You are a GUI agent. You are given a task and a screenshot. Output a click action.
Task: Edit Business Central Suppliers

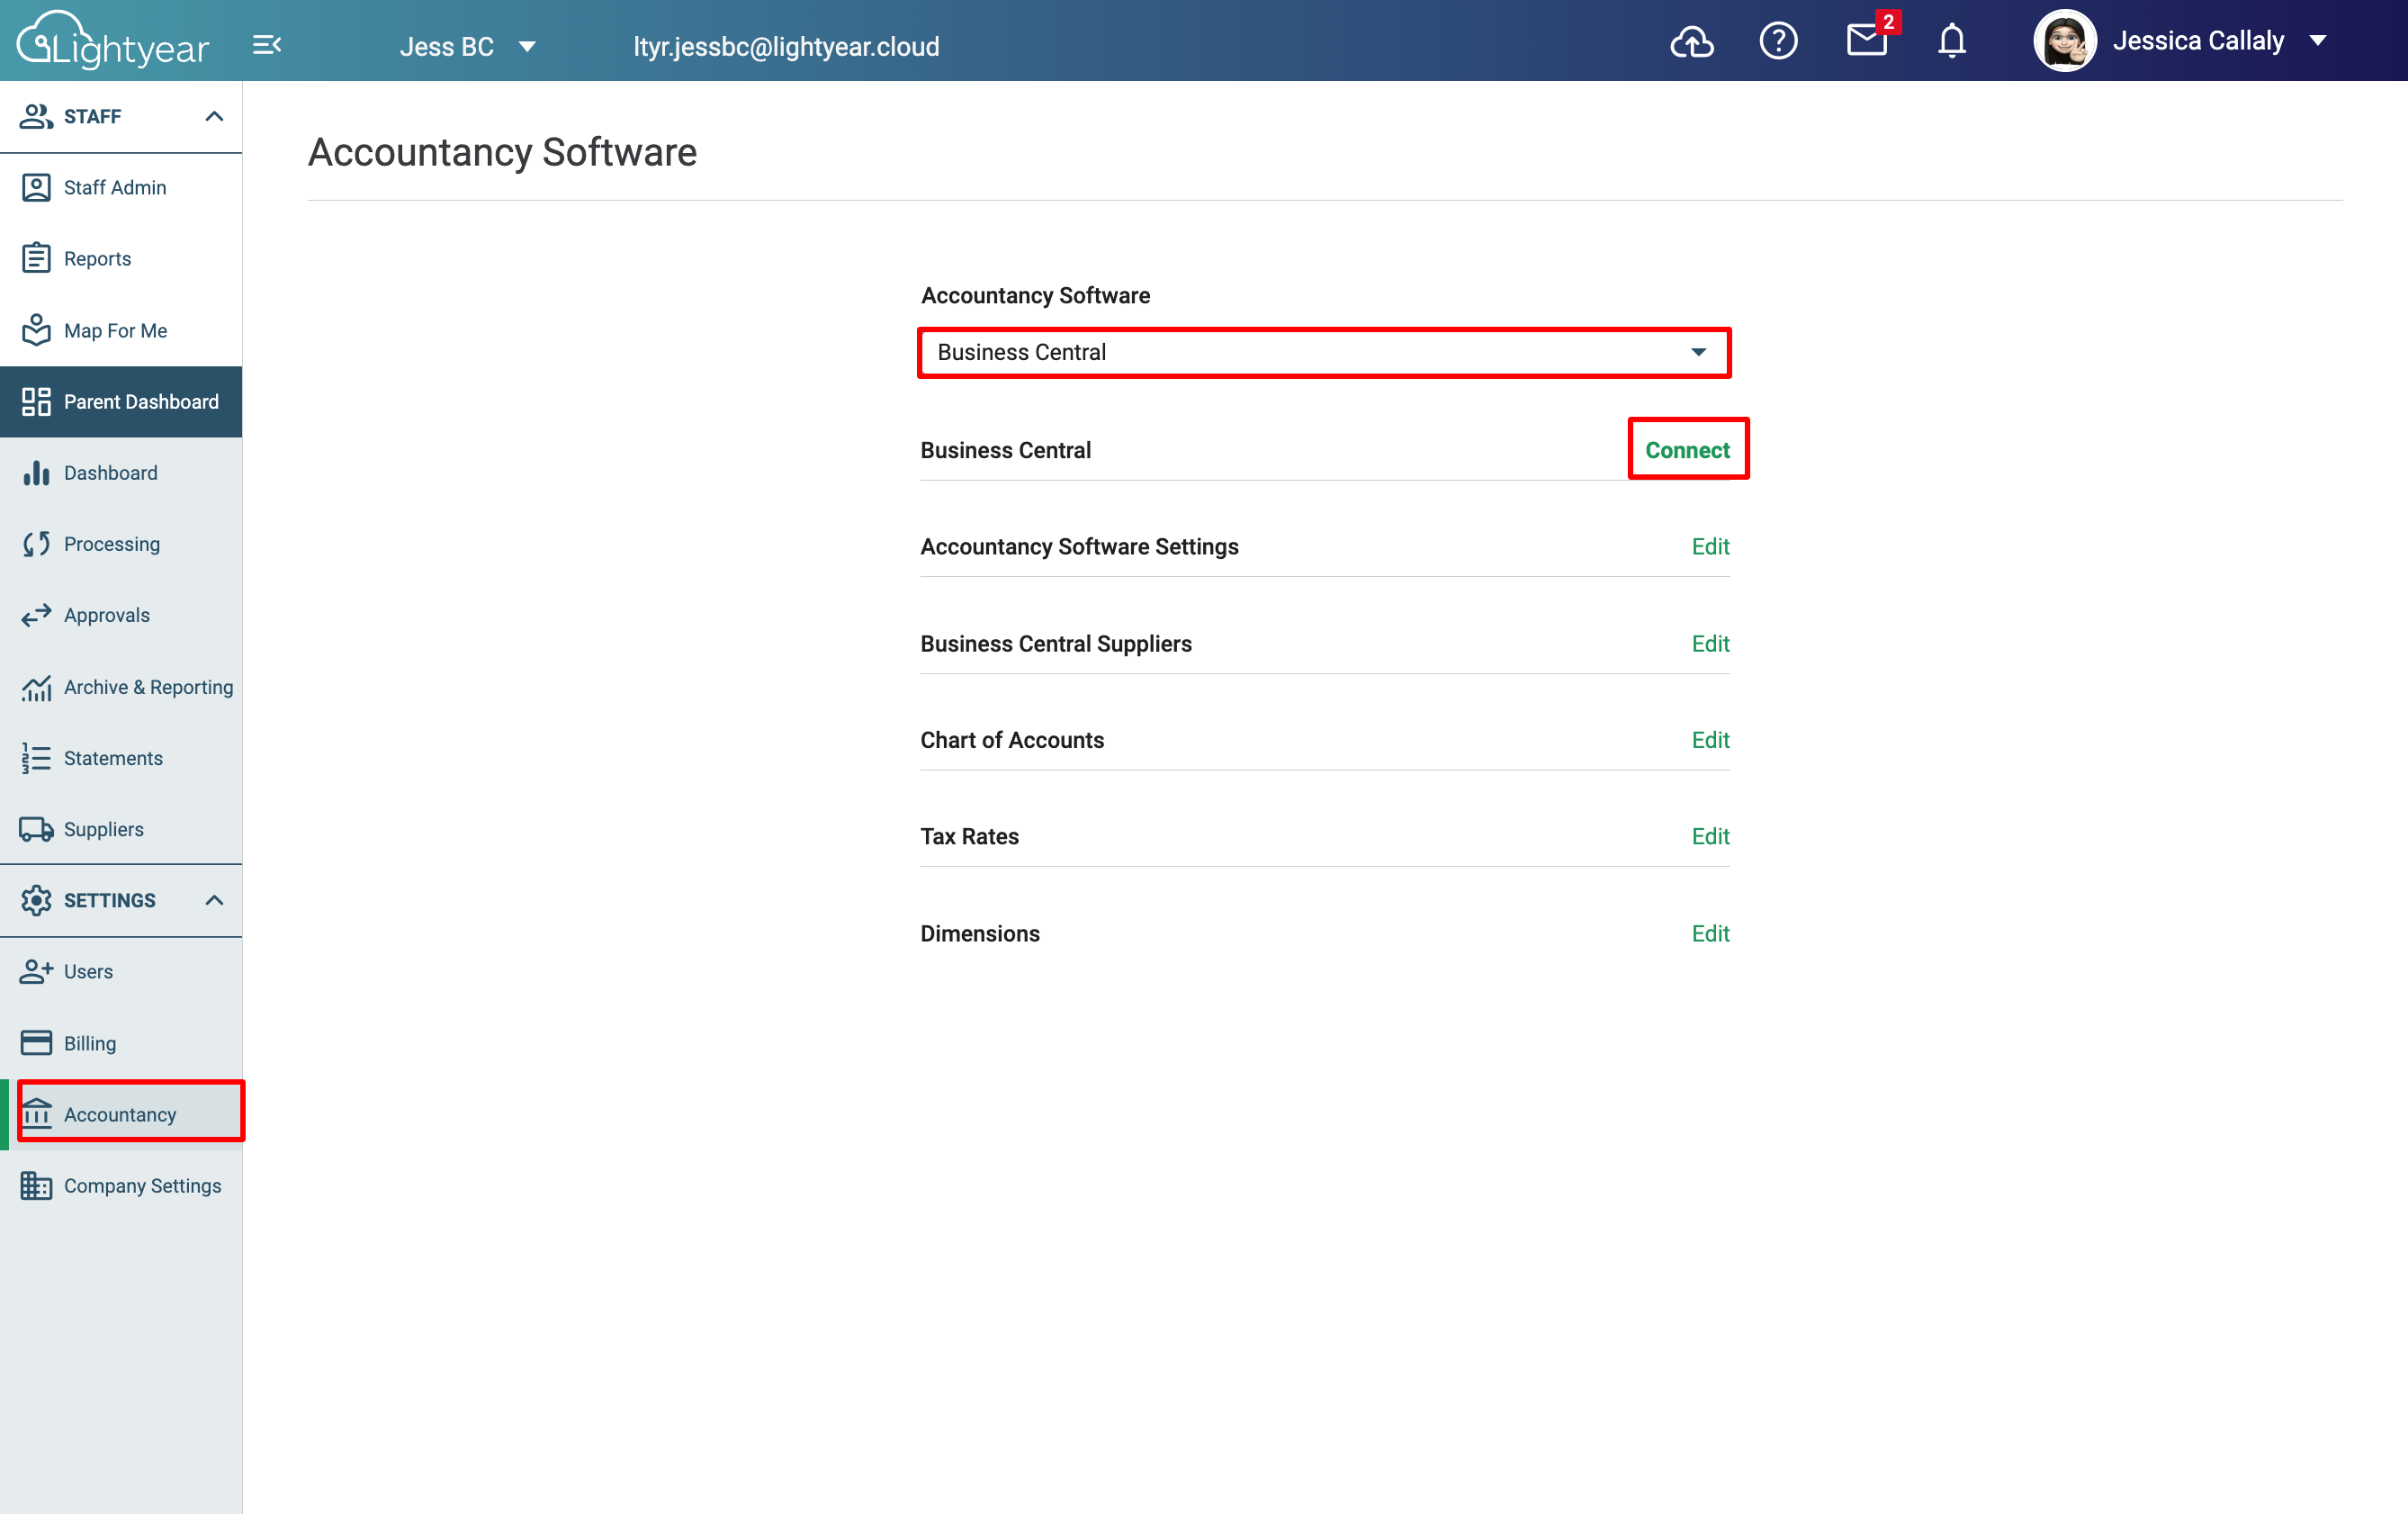point(1710,643)
